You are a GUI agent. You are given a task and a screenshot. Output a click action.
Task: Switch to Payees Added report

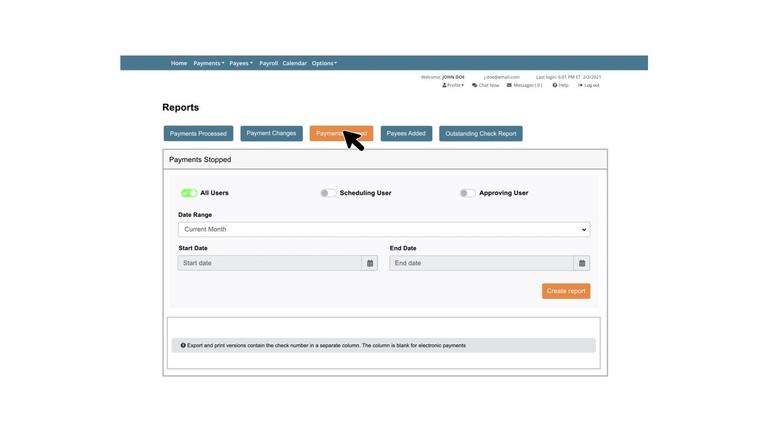coord(406,133)
